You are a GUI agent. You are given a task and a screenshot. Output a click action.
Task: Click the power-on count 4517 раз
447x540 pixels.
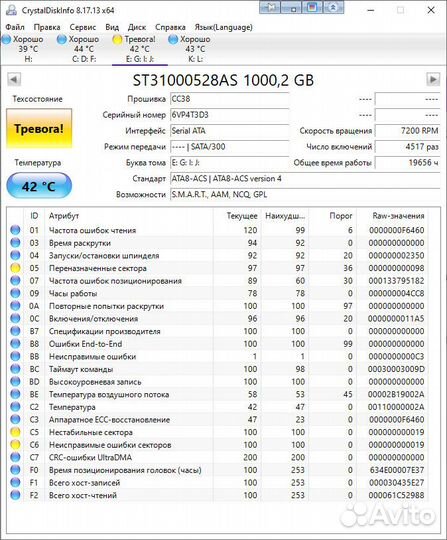[x=407, y=147]
